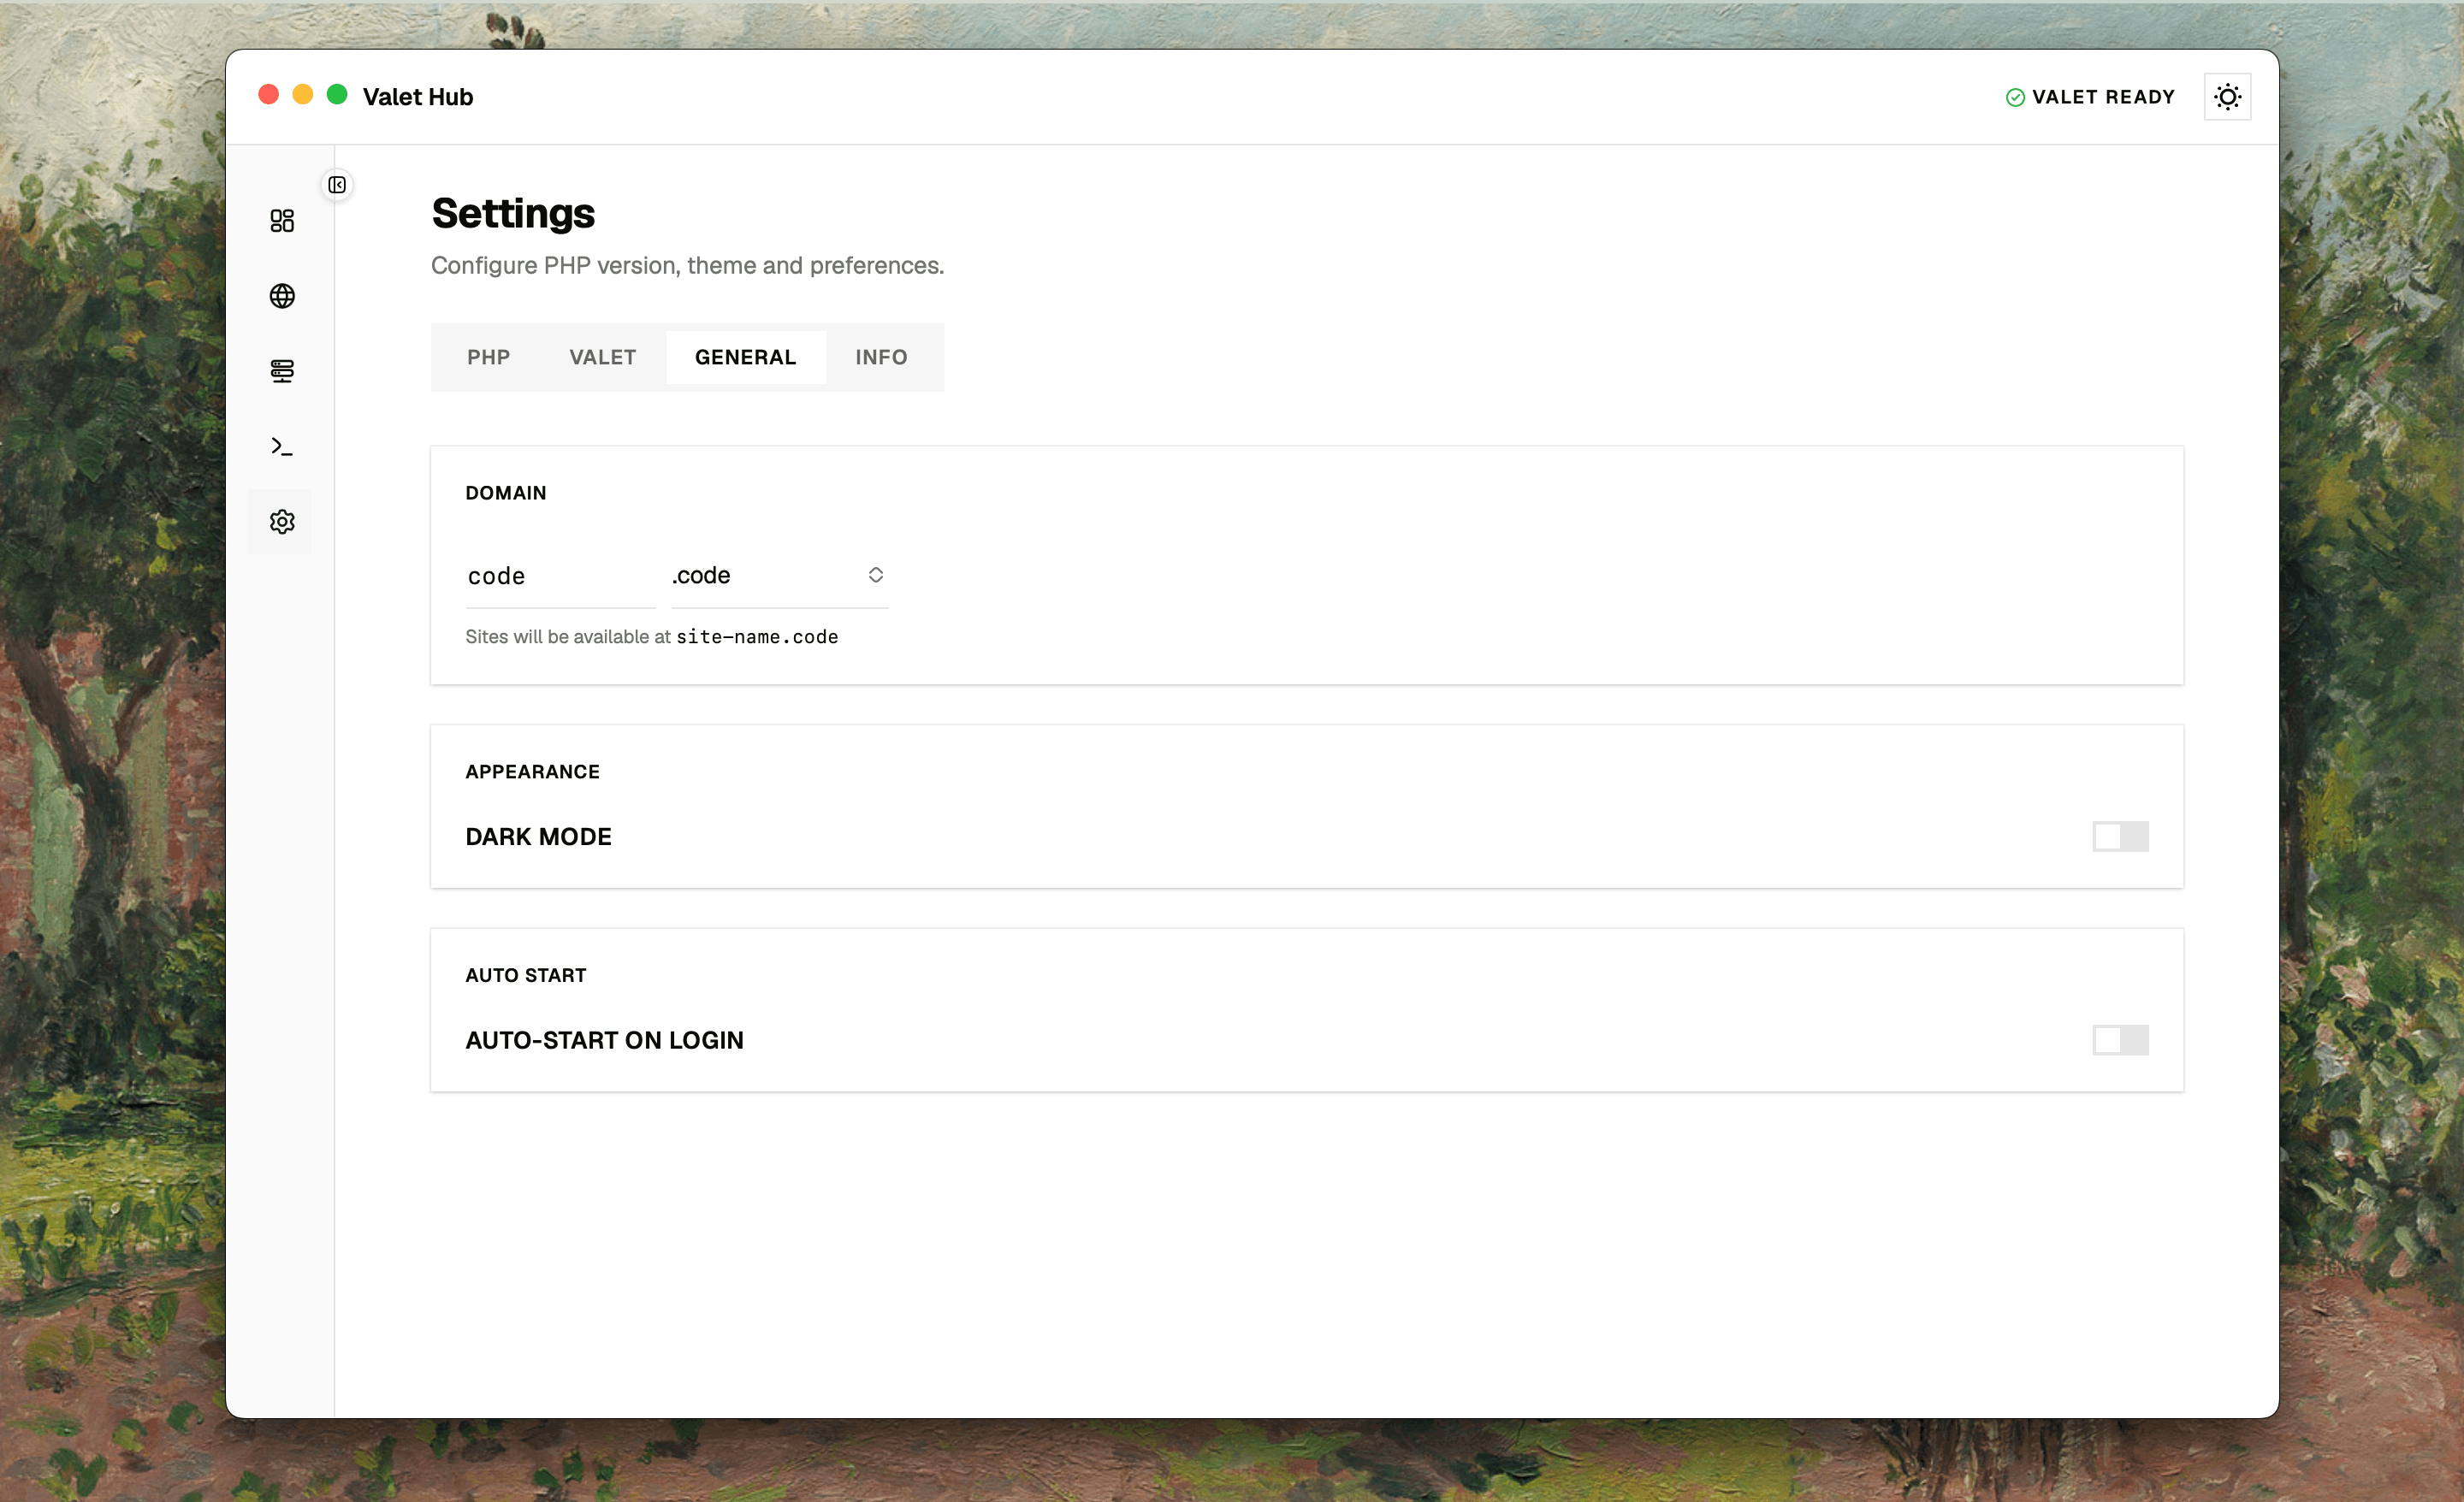This screenshot has width=2464, height=1502.
Task: Enable the Dark Mode switch
Action: [2120, 836]
